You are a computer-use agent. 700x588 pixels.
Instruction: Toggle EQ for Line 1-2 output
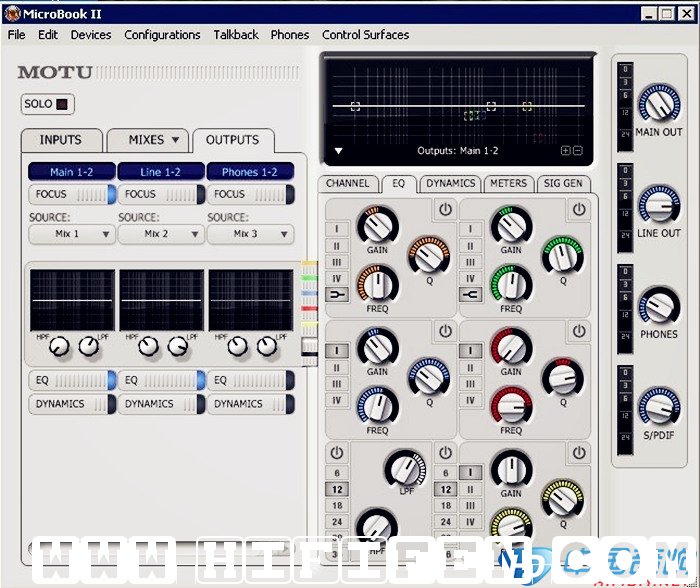click(x=162, y=380)
